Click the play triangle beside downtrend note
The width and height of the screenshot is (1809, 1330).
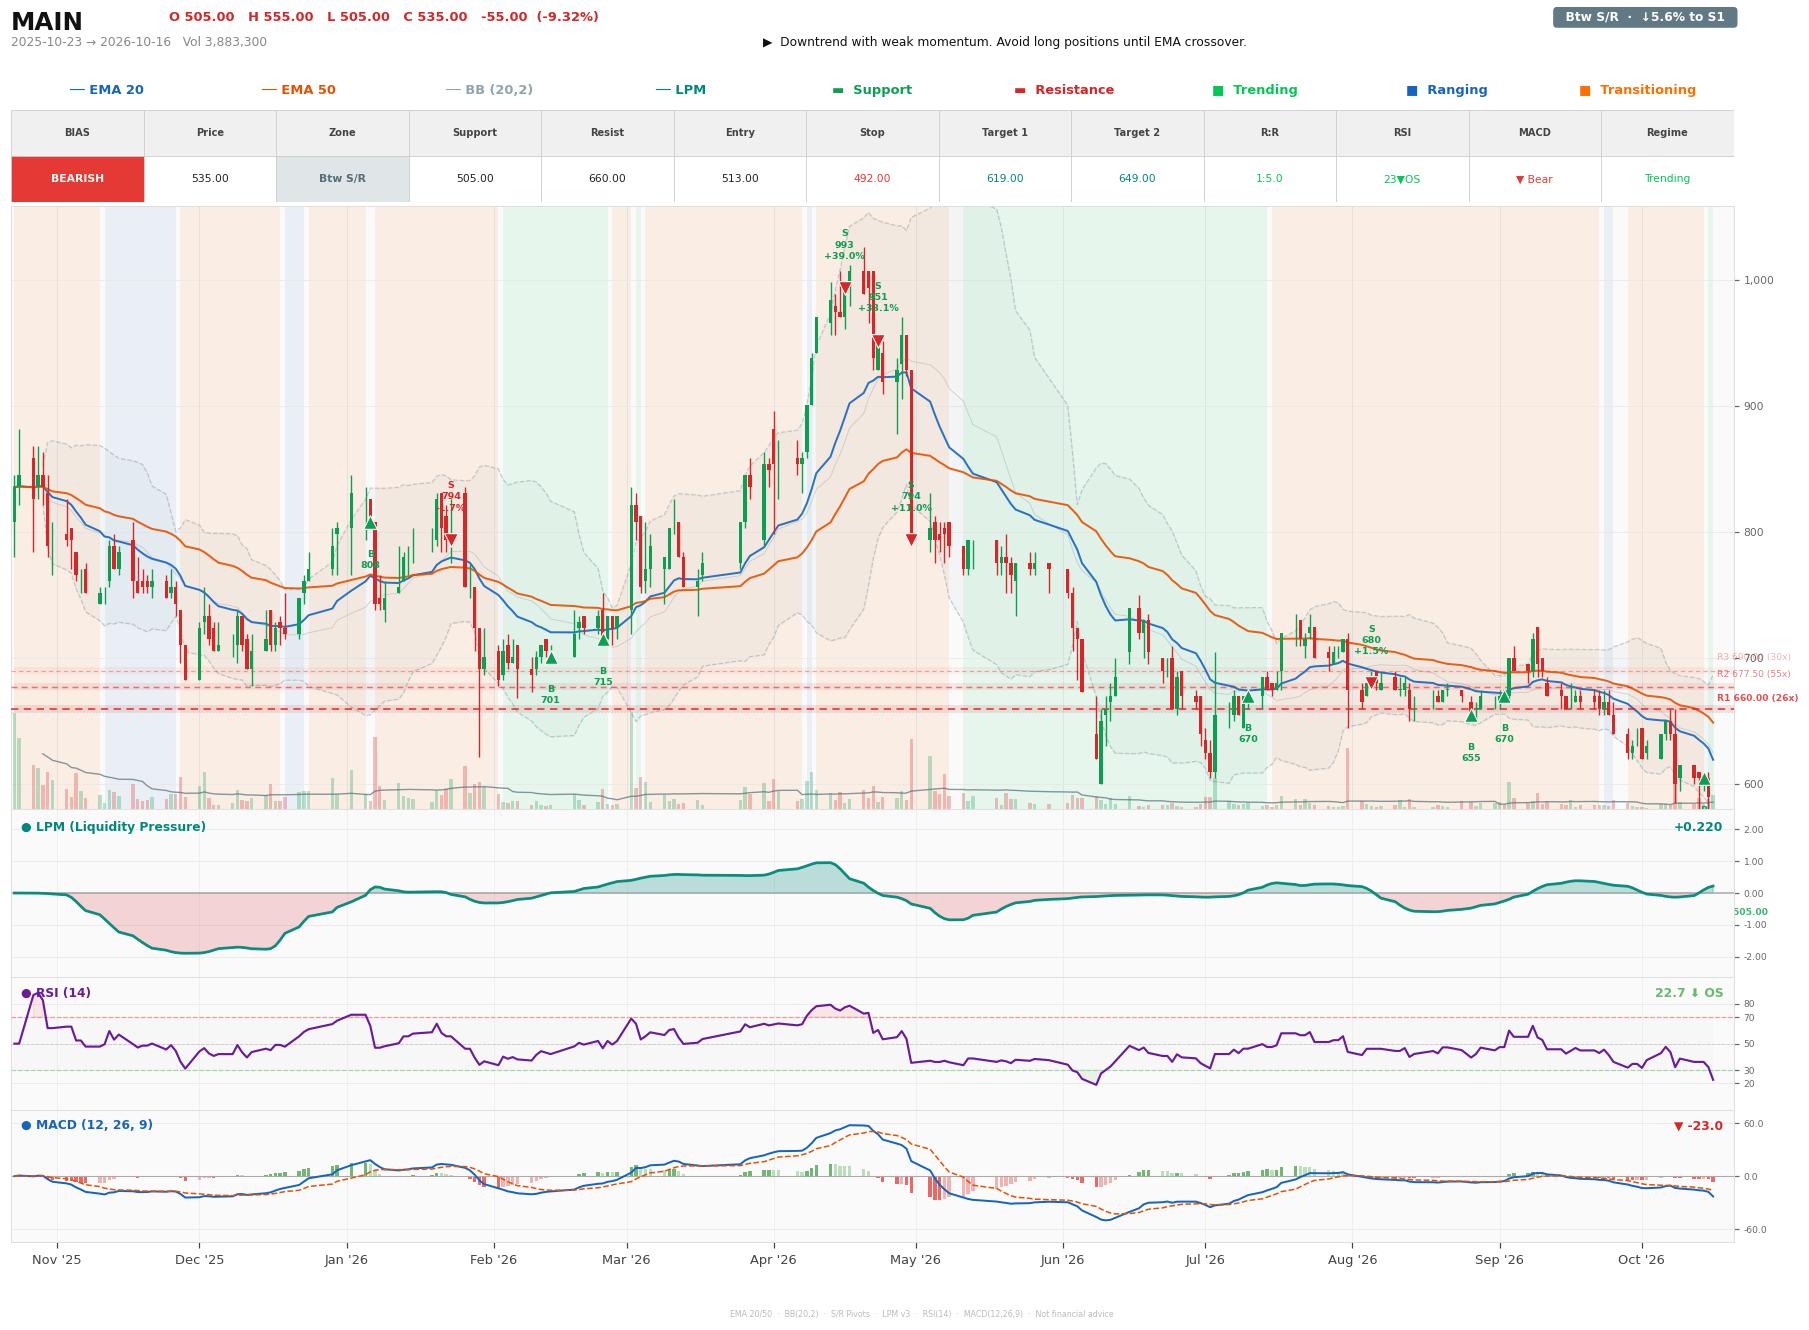[x=767, y=42]
